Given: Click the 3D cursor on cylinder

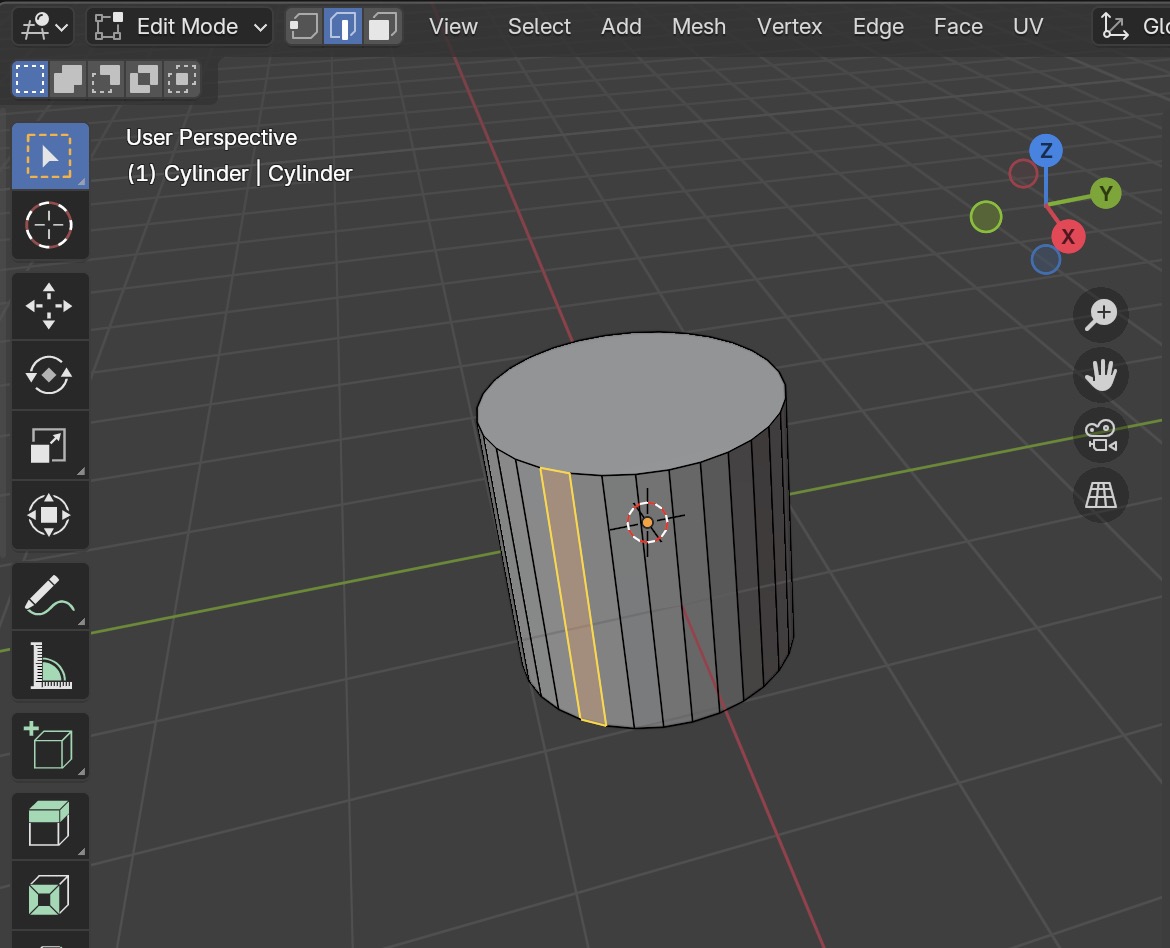Looking at the screenshot, I should click(647, 523).
